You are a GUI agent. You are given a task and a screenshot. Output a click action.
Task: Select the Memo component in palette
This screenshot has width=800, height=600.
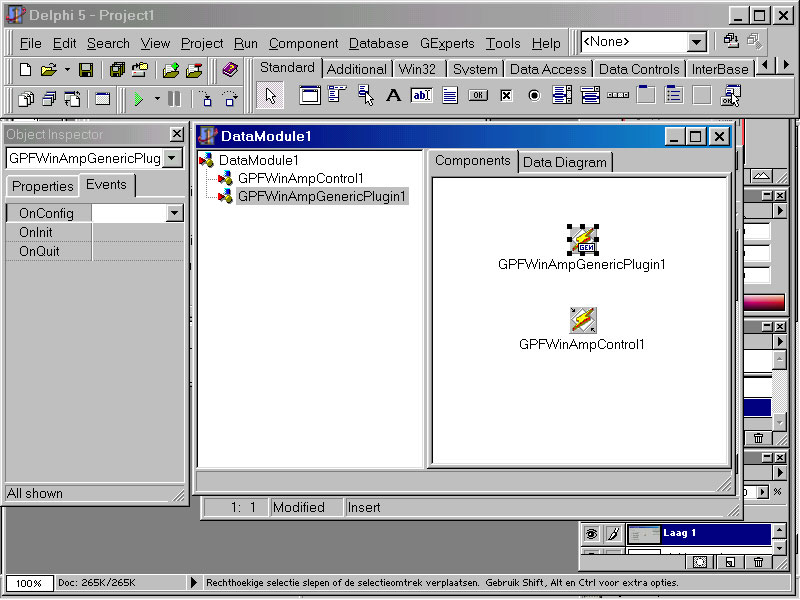(x=450, y=96)
